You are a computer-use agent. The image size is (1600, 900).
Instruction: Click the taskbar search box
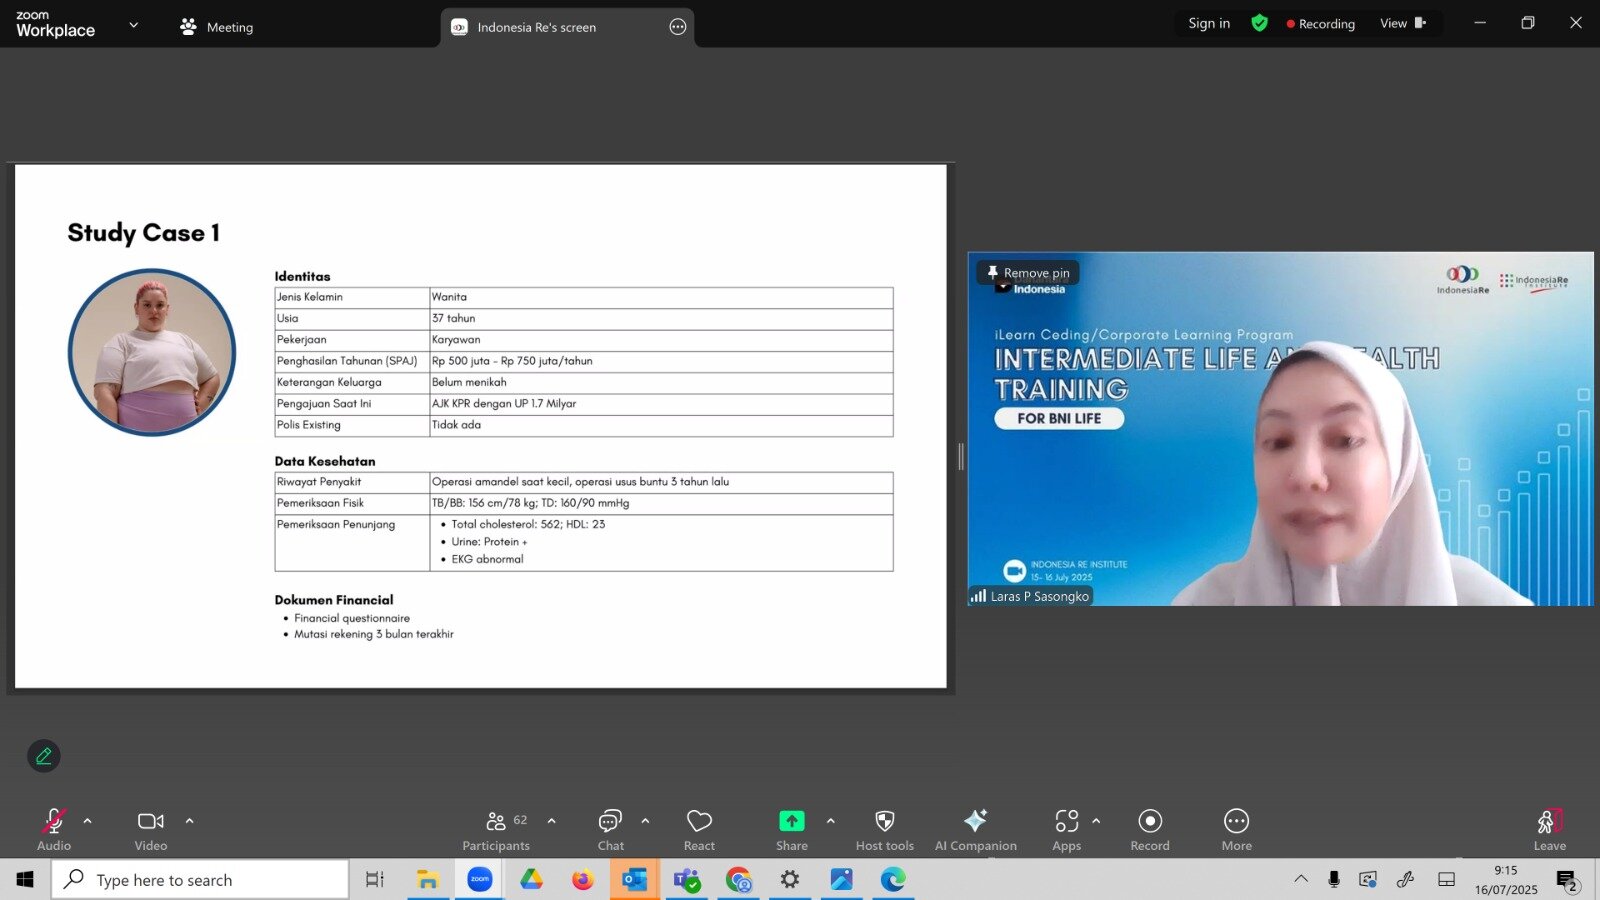[x=200, y=879]
